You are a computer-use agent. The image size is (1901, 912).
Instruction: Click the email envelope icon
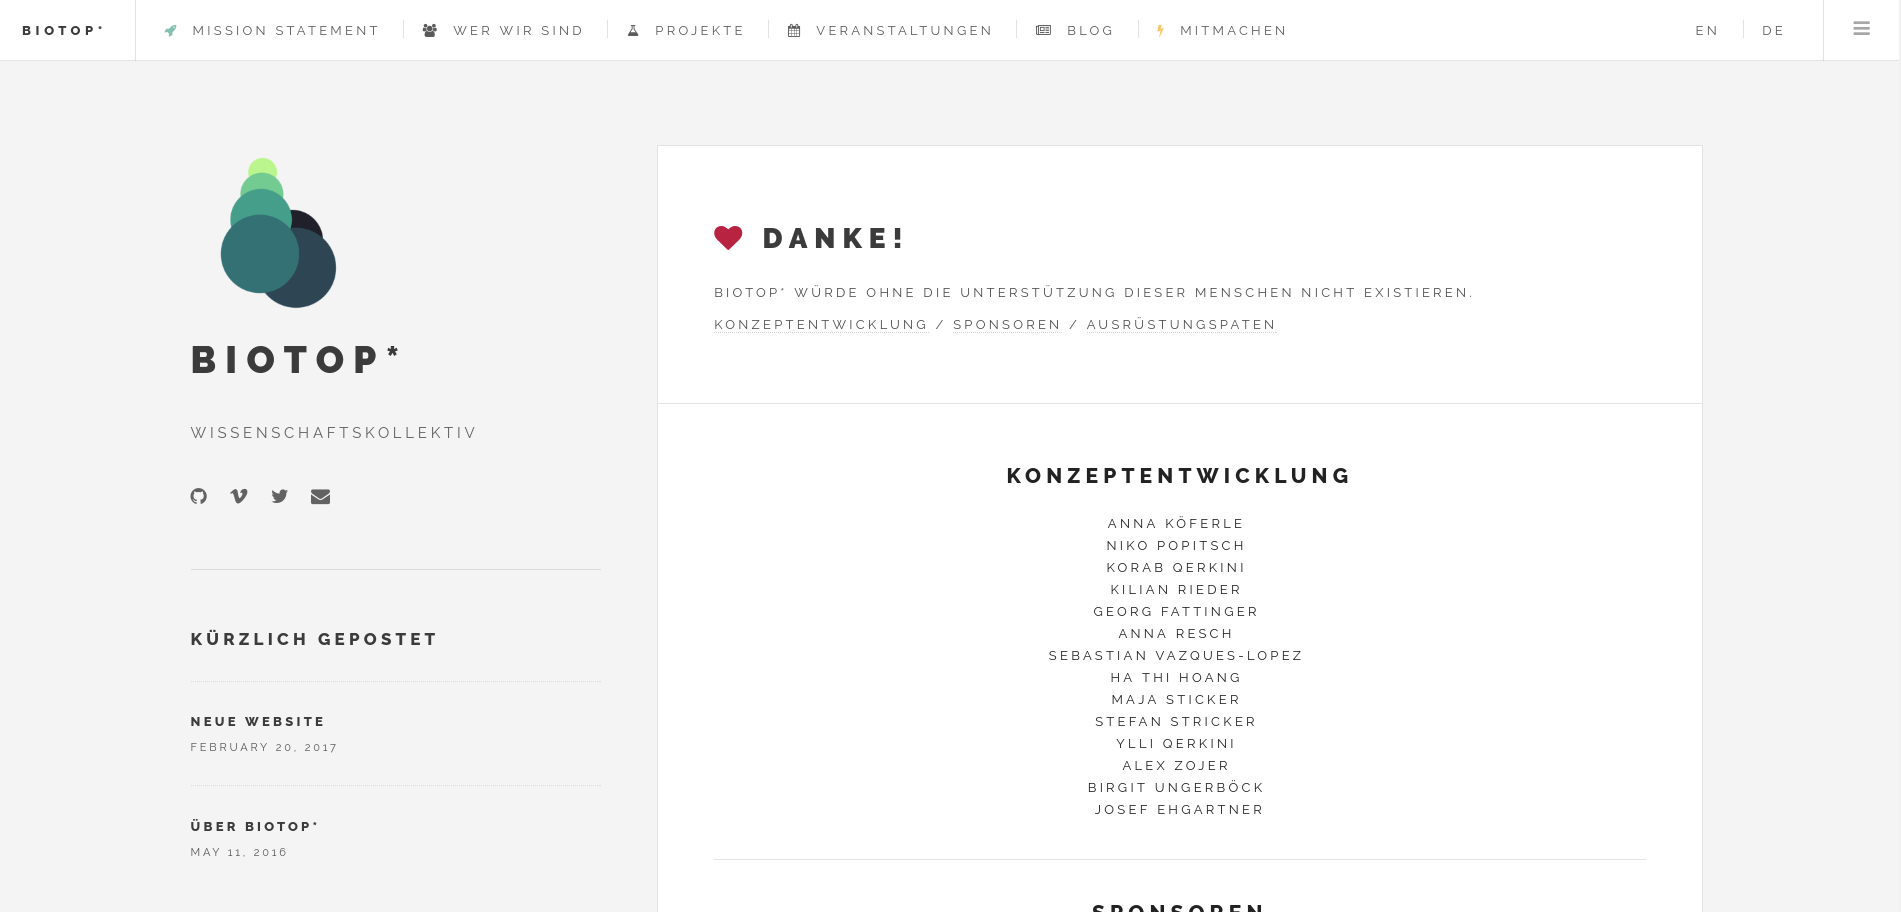pyautogui.click(x=320, y=496)
